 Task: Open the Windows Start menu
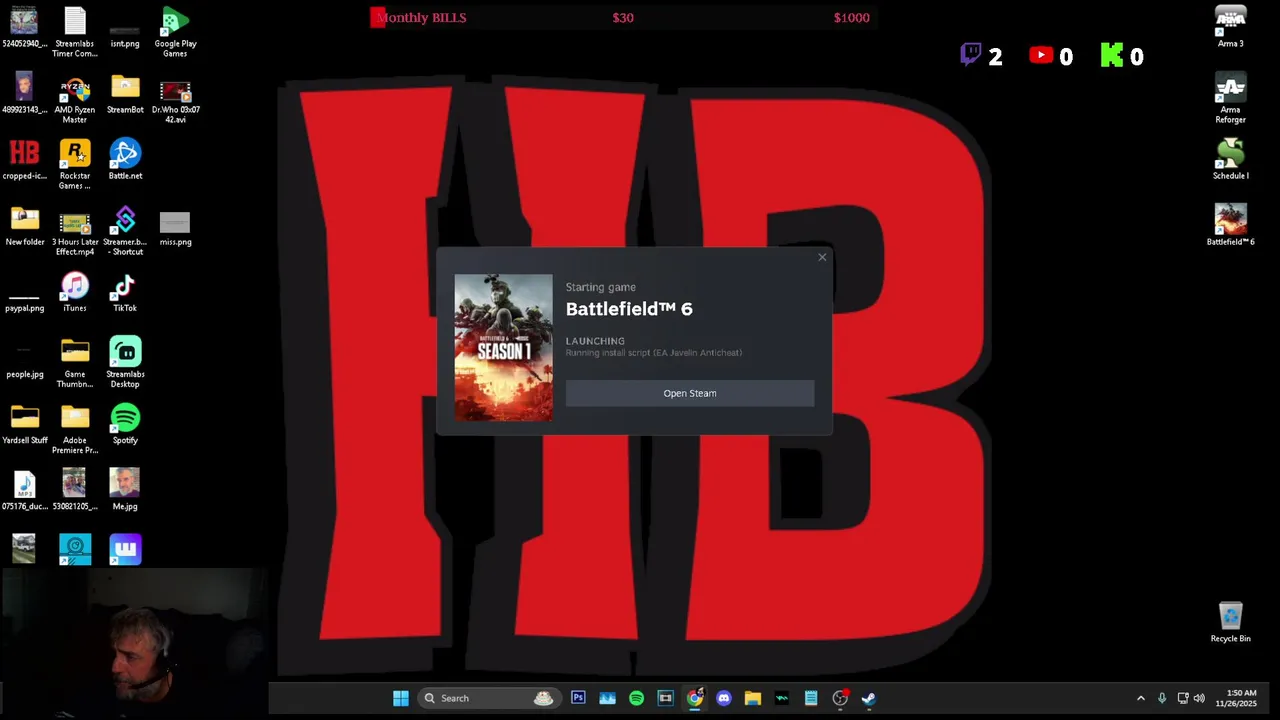(x=401, y=698)
